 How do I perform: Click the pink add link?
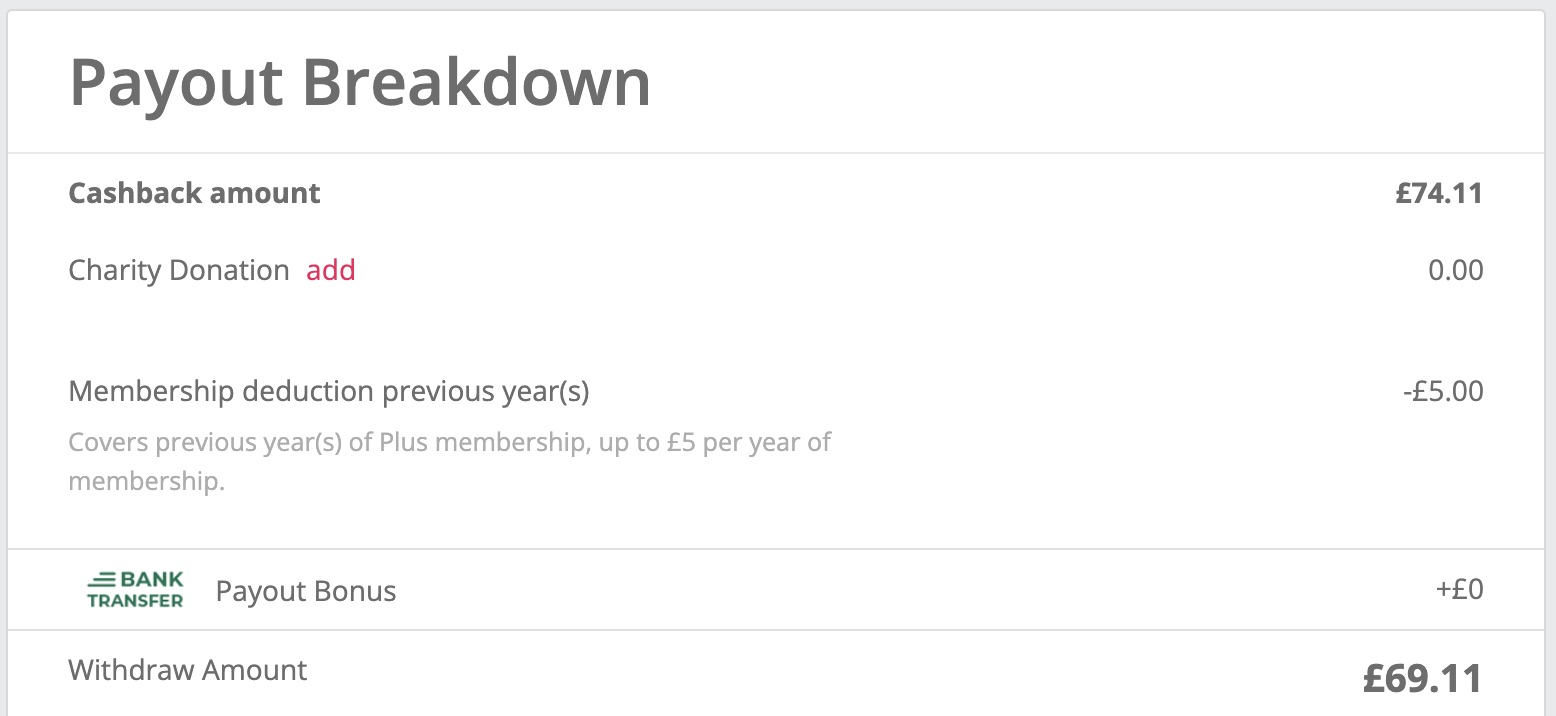pyautogui.click(x=330, y=269)
